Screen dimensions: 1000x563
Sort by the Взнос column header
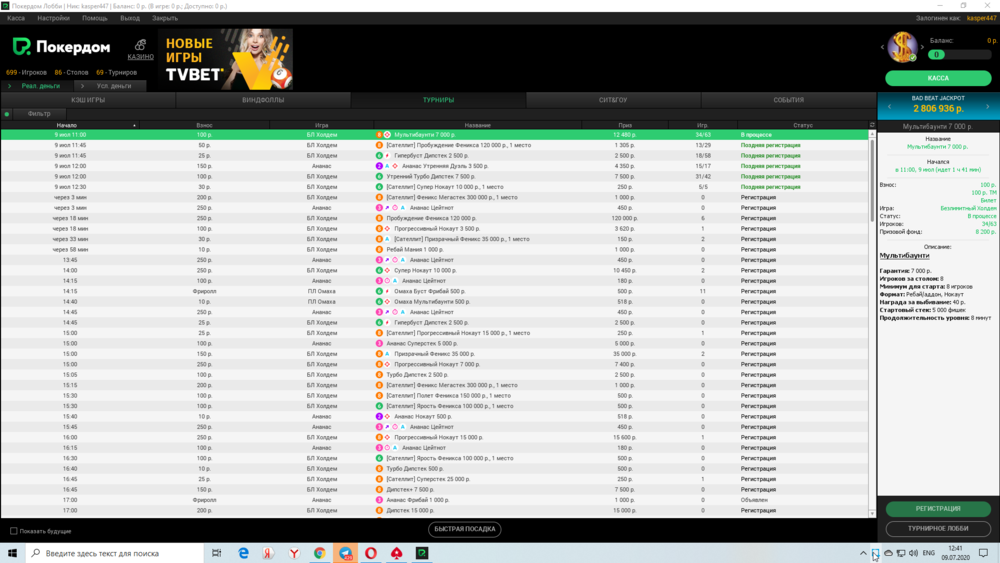pyautogui.click(x=204, y=125)
